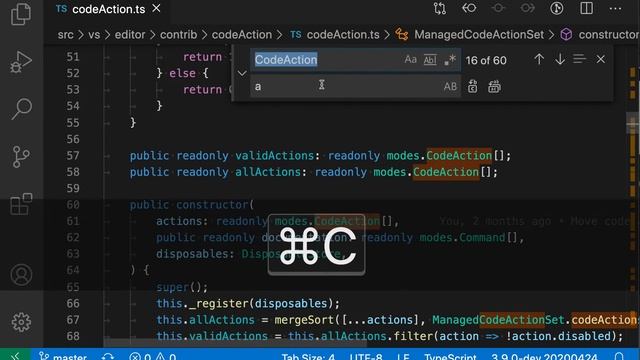The width and height of the screenshot is (640, 360).
Task: Click '_register' on line 66
Action: pos(219,303)
